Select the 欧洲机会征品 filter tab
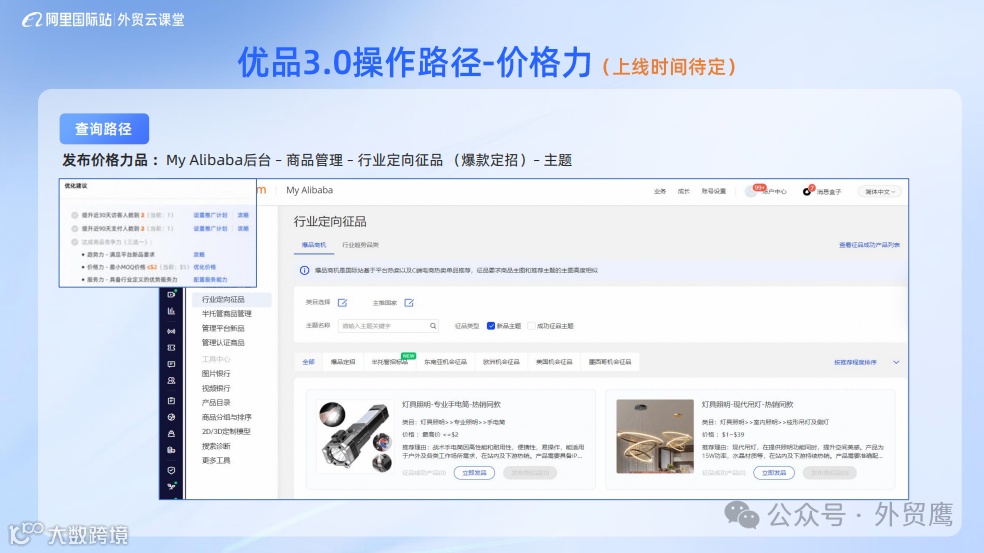 (x=501, y=362)
